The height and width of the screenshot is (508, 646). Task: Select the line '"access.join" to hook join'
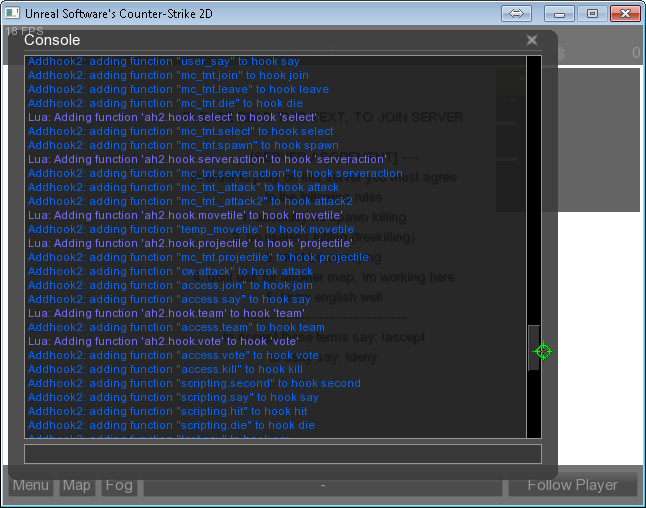coord(170,286)
